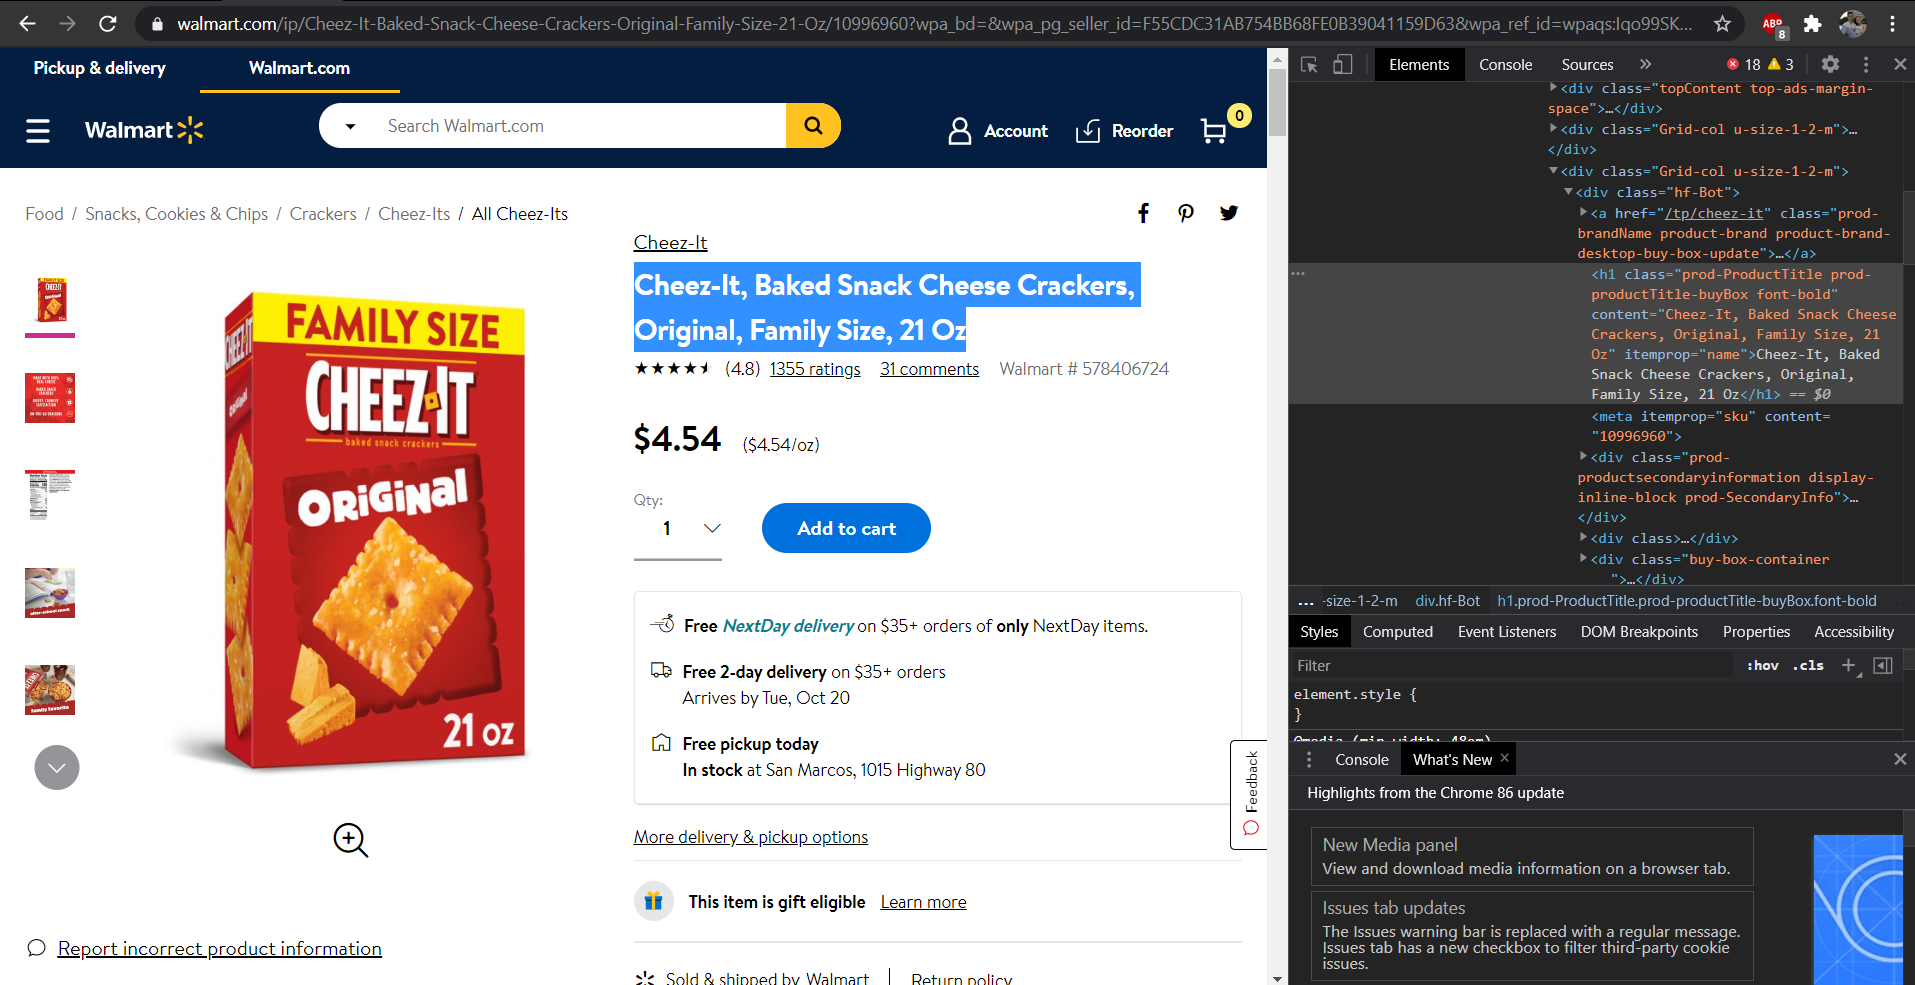This screenshot has height=985, width=1915.
Task: Open the Accessibility tab
Action: (1853, 632)
